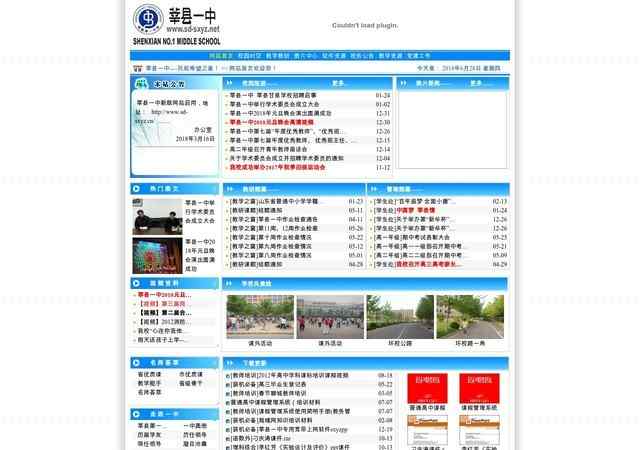The width and height of the screenshot is (640, 450).
Task: Click the 省优质课 link under 名师荟萃
Action: pyautogui.click(x=149, y=375)
